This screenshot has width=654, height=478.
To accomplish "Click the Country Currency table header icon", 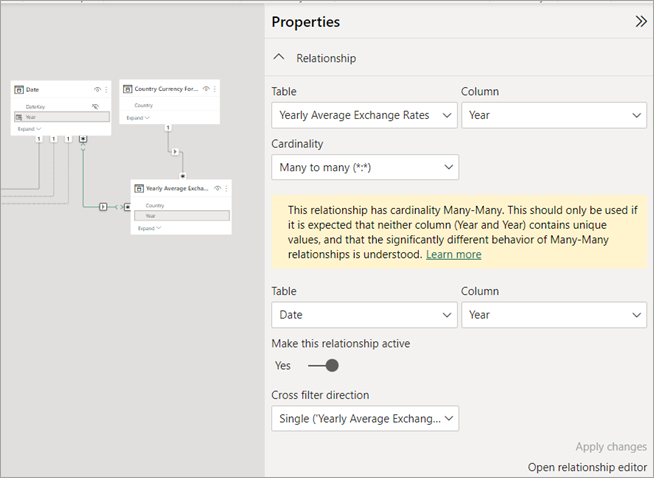I will click(128, 89).
